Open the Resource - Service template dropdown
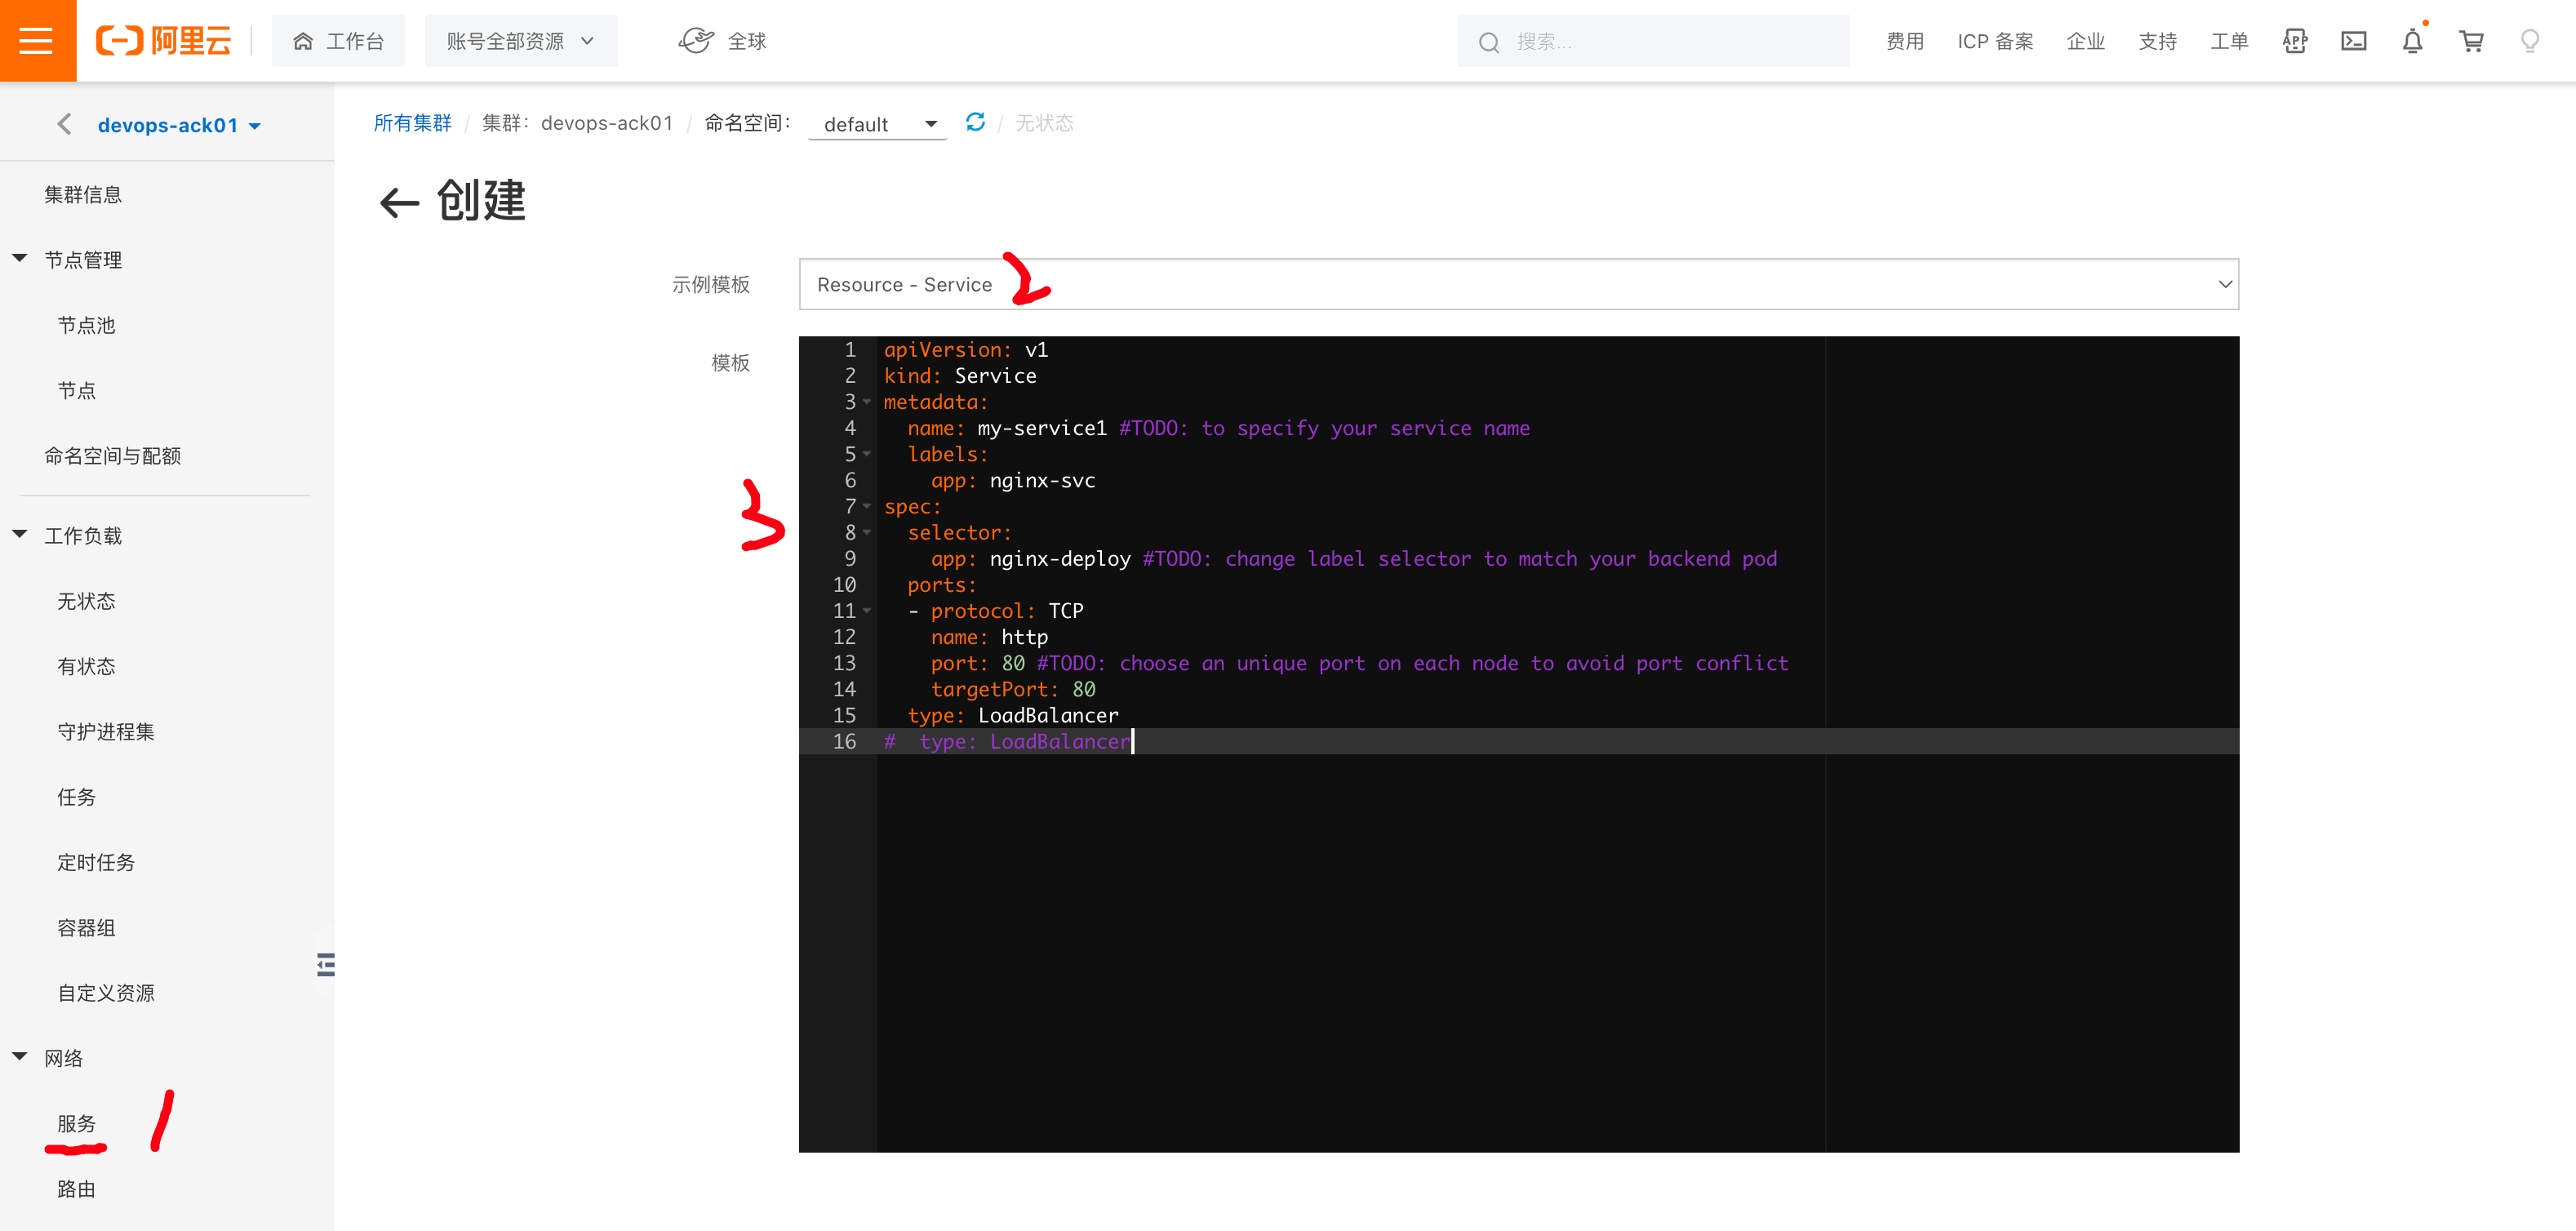The image size is (2576, 1231). (x=1517, y=285)
